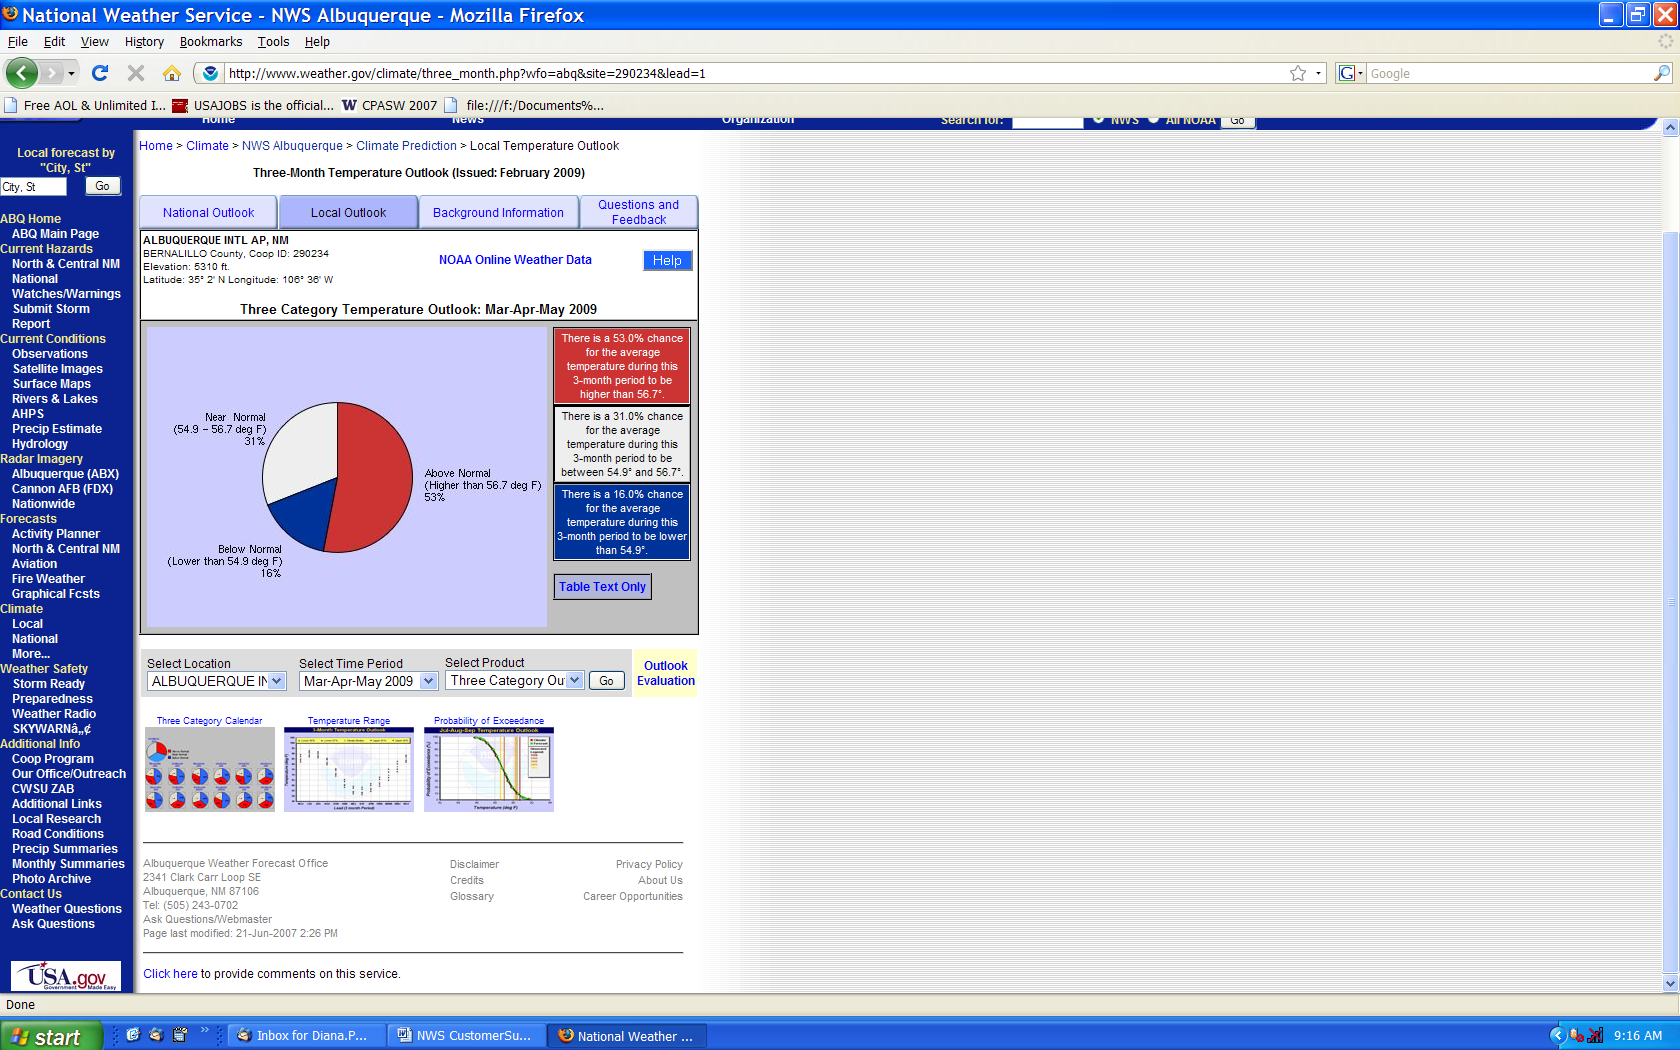
Task: Open the file:///f:/Documents bookmark
Action: tap(524, 105)
